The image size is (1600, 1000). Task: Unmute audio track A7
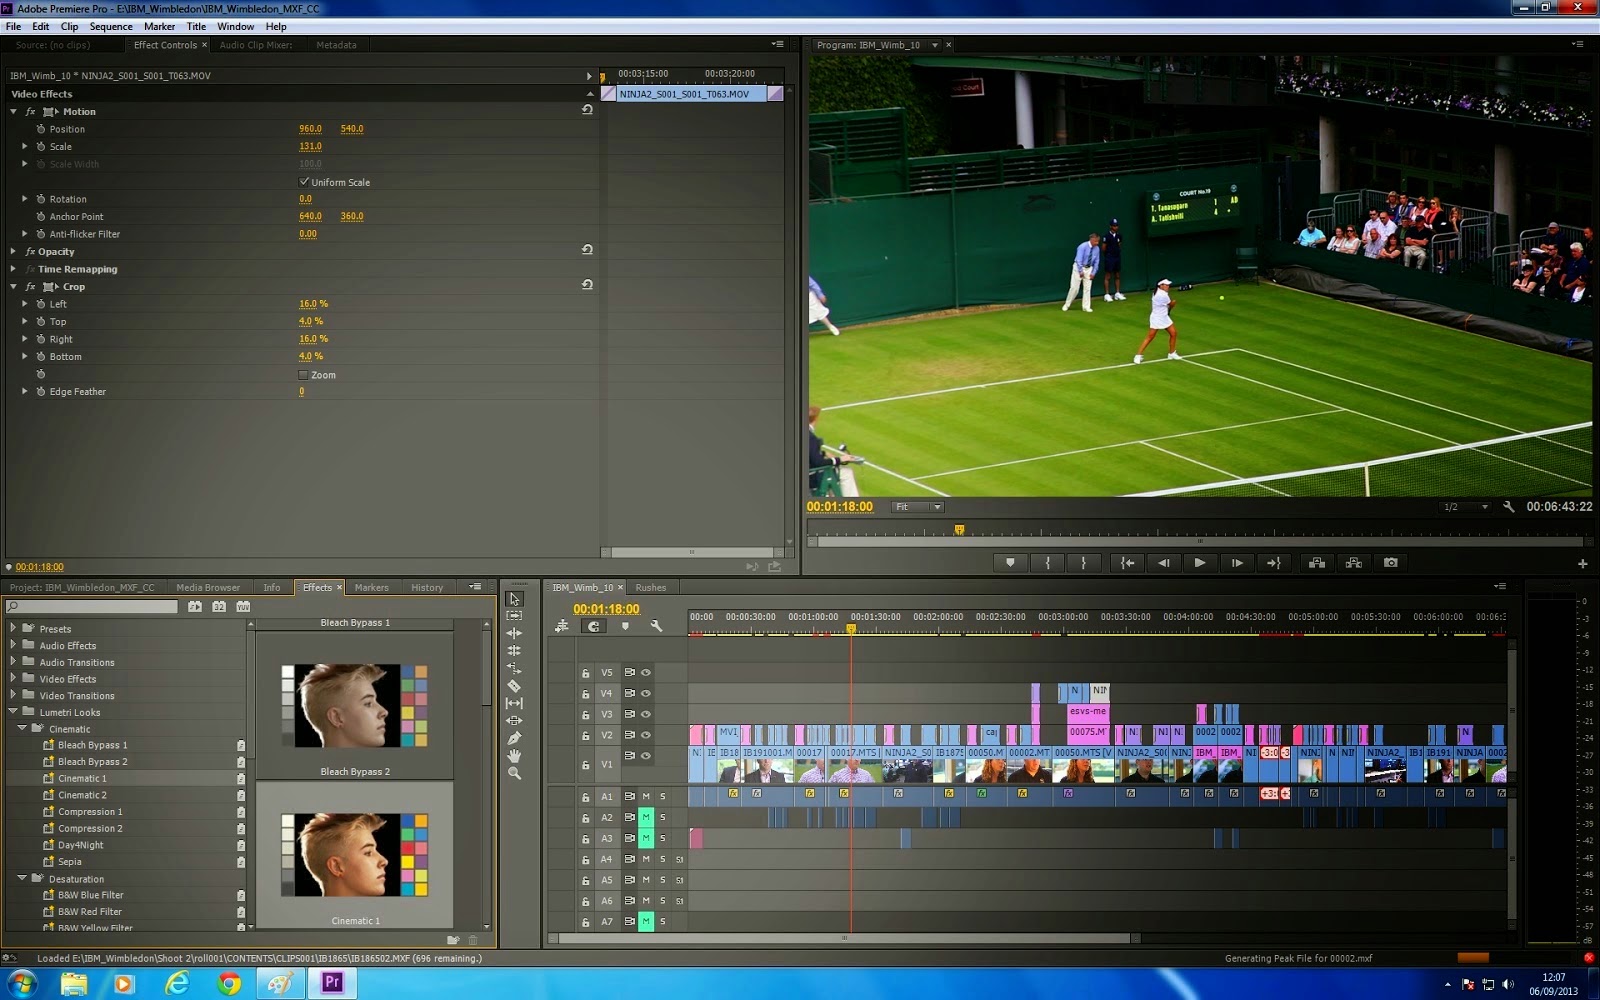point(646,921)
